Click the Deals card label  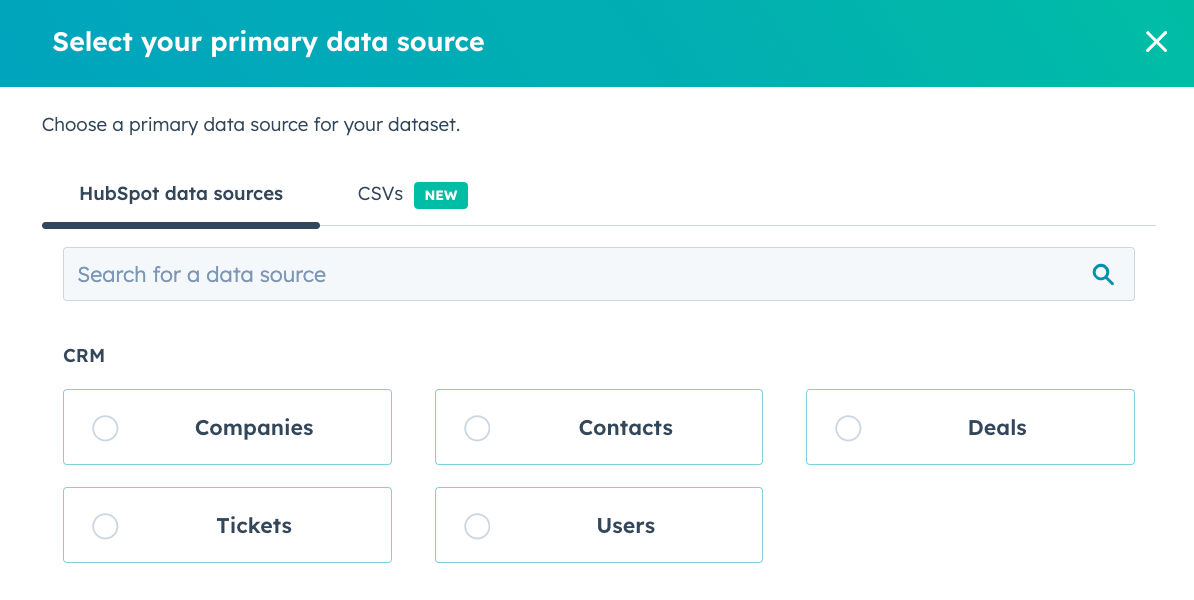(997, 428)
